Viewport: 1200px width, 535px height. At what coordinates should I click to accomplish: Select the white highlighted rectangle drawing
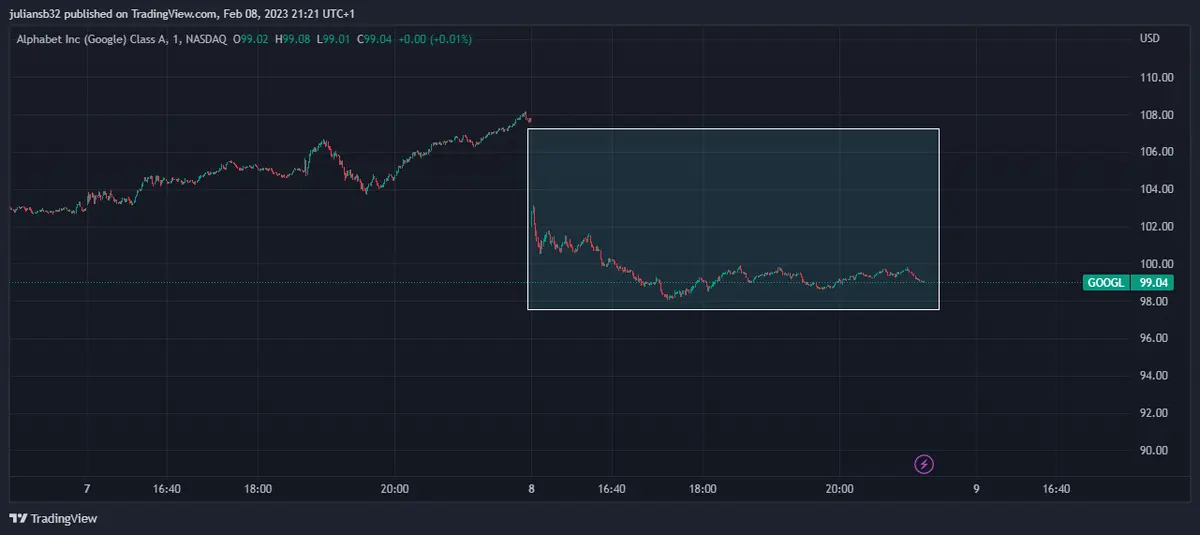pyautogui.click(x=733, y=129)
